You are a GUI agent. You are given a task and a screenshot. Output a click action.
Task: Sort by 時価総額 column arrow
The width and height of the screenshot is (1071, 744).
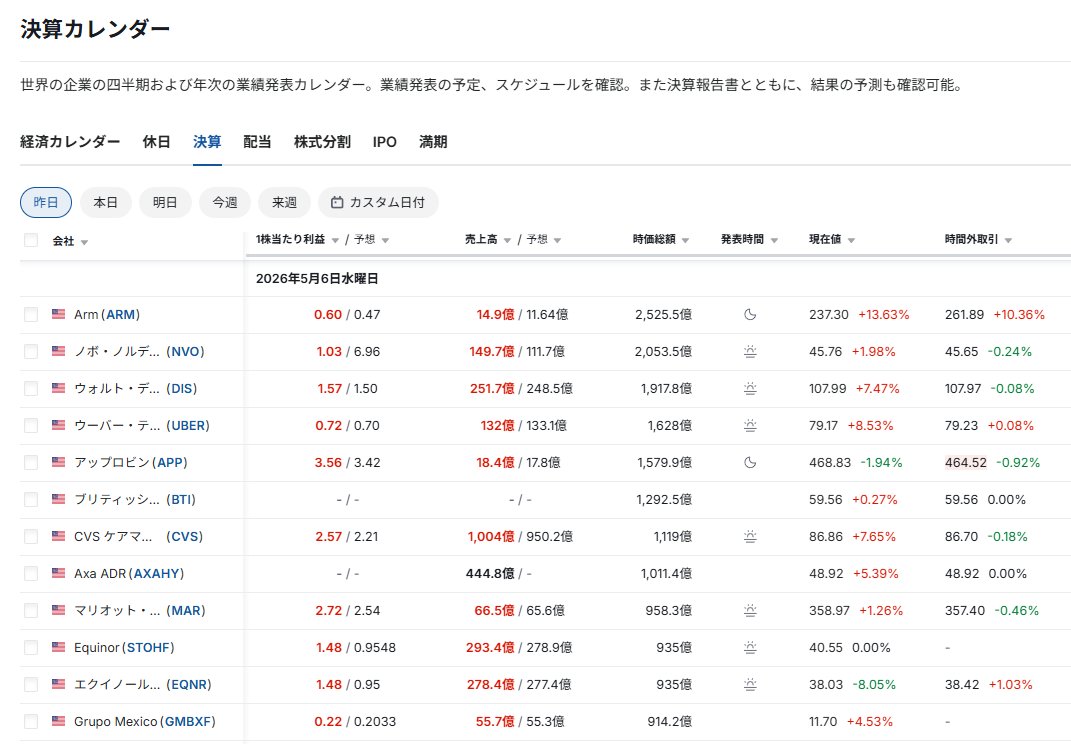pyautogui.click(x=685, y=240)
